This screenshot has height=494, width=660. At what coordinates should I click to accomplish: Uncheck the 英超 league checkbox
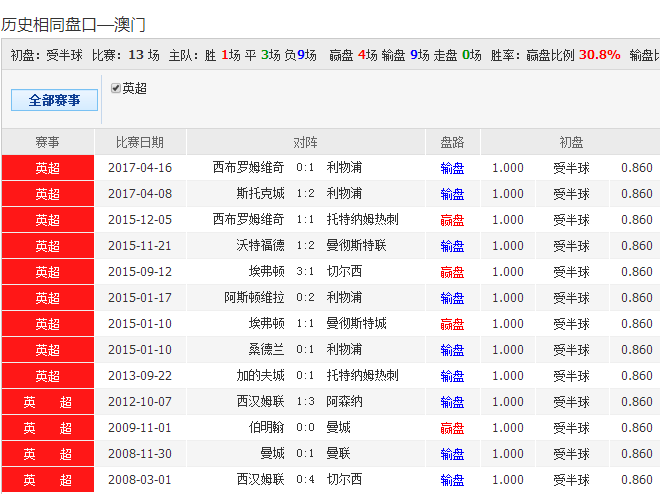pyautogui.click(x=116, y=88)
